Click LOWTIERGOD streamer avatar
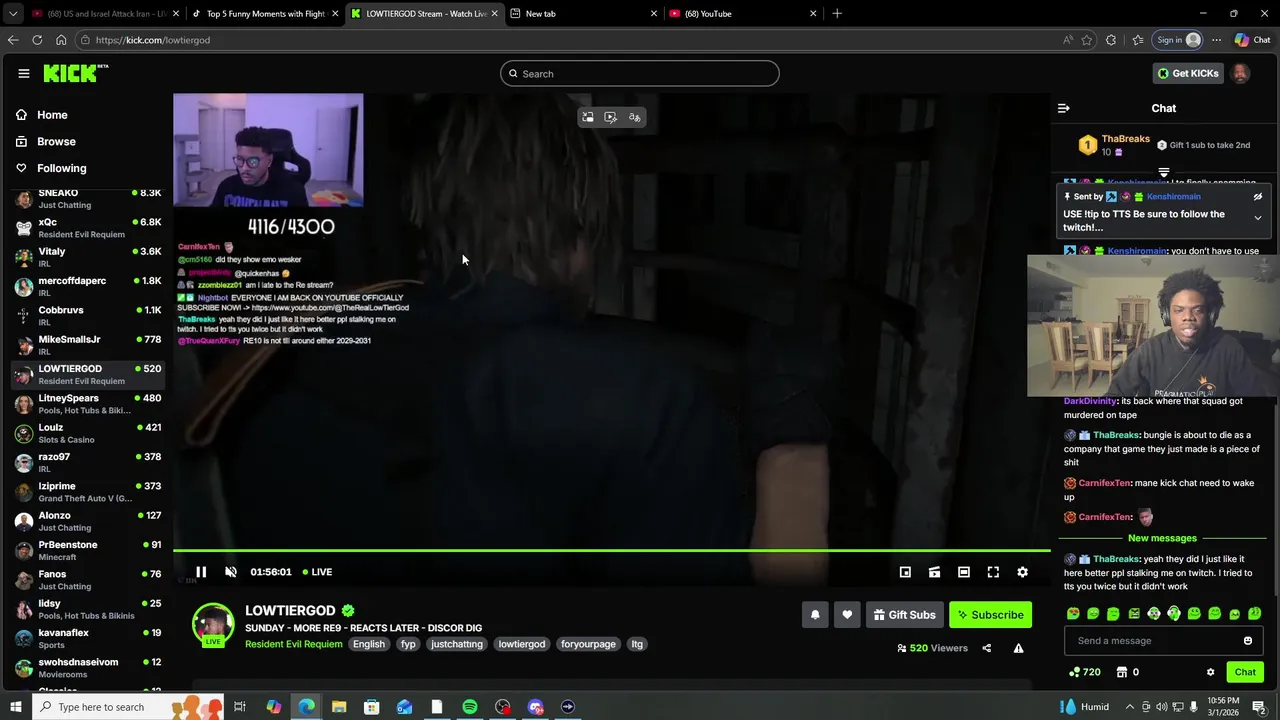Viewport: 1280px width, 720px height. [213, 625]
